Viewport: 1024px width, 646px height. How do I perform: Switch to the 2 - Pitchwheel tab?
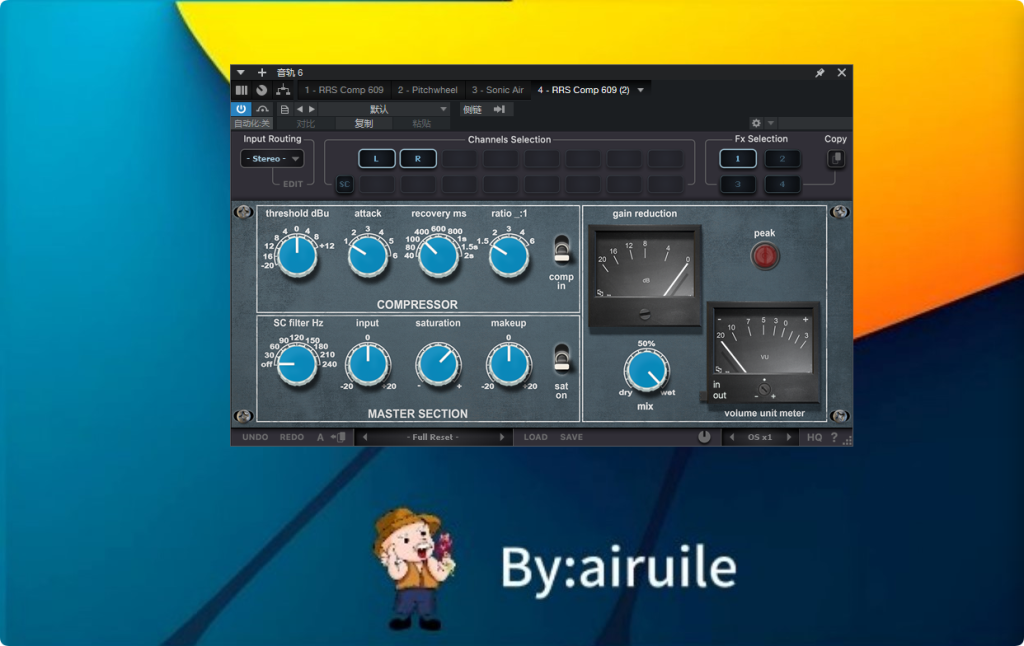coord(428,90)
